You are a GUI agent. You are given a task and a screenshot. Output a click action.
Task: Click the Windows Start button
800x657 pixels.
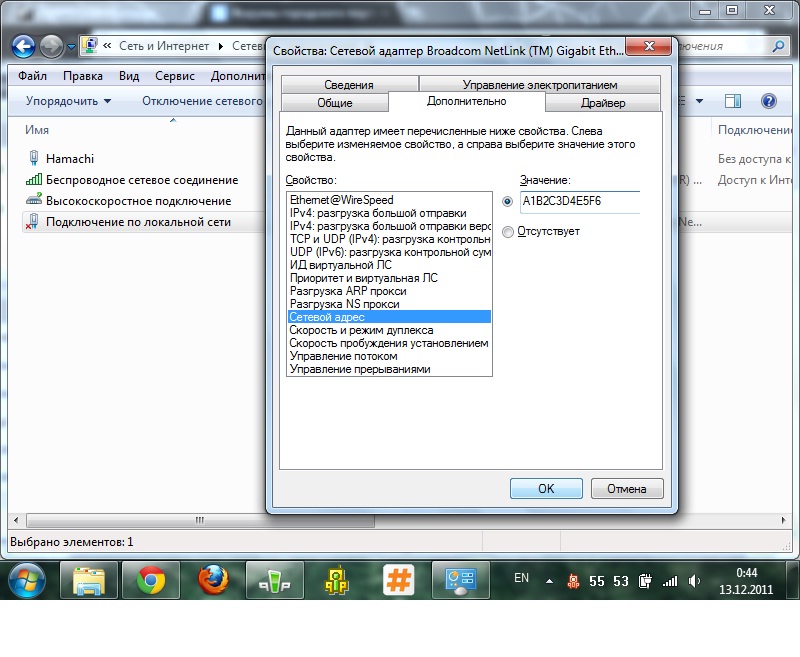pos(27,580)
